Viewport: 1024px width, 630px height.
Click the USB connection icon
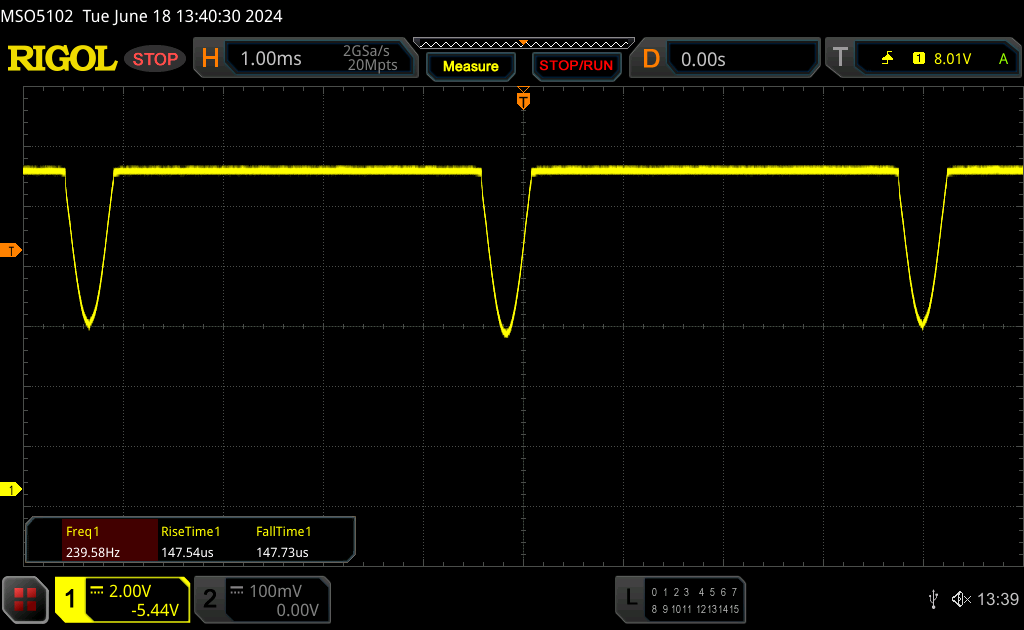point(933,599)
